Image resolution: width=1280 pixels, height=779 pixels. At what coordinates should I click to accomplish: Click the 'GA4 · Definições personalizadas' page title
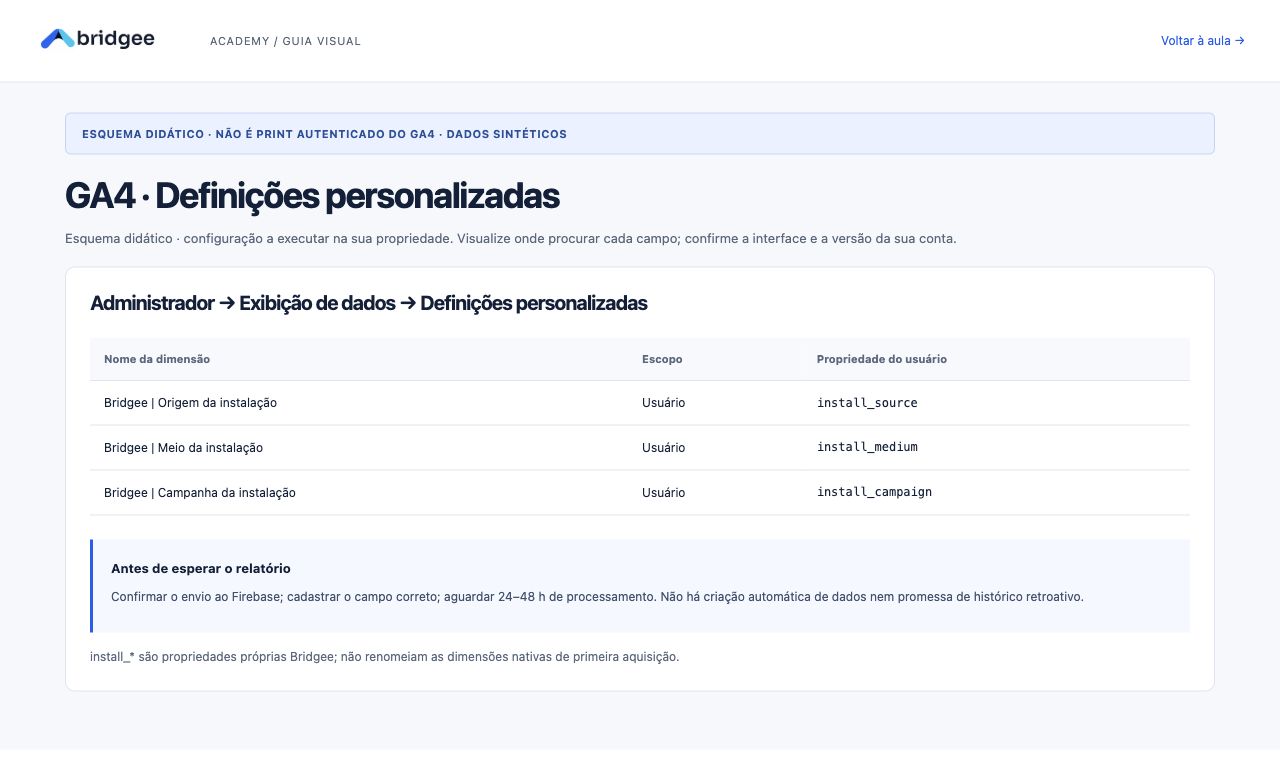[x=312, y=196]
